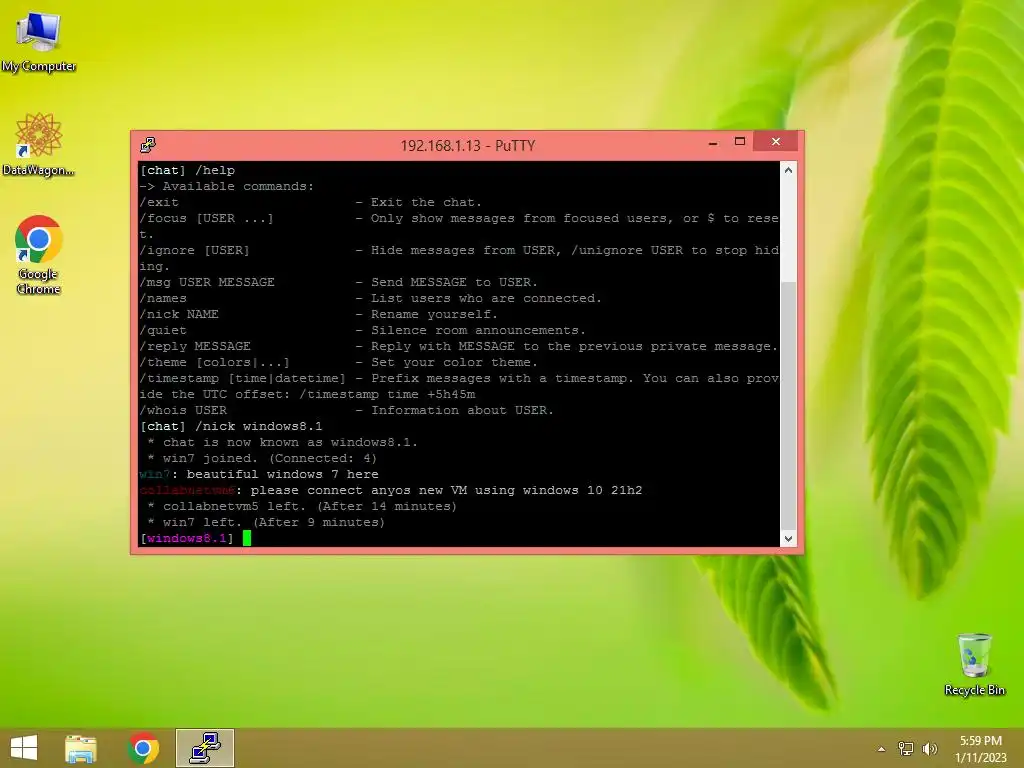
Task: Click the '/names' command text
Action: pos(163,298)
